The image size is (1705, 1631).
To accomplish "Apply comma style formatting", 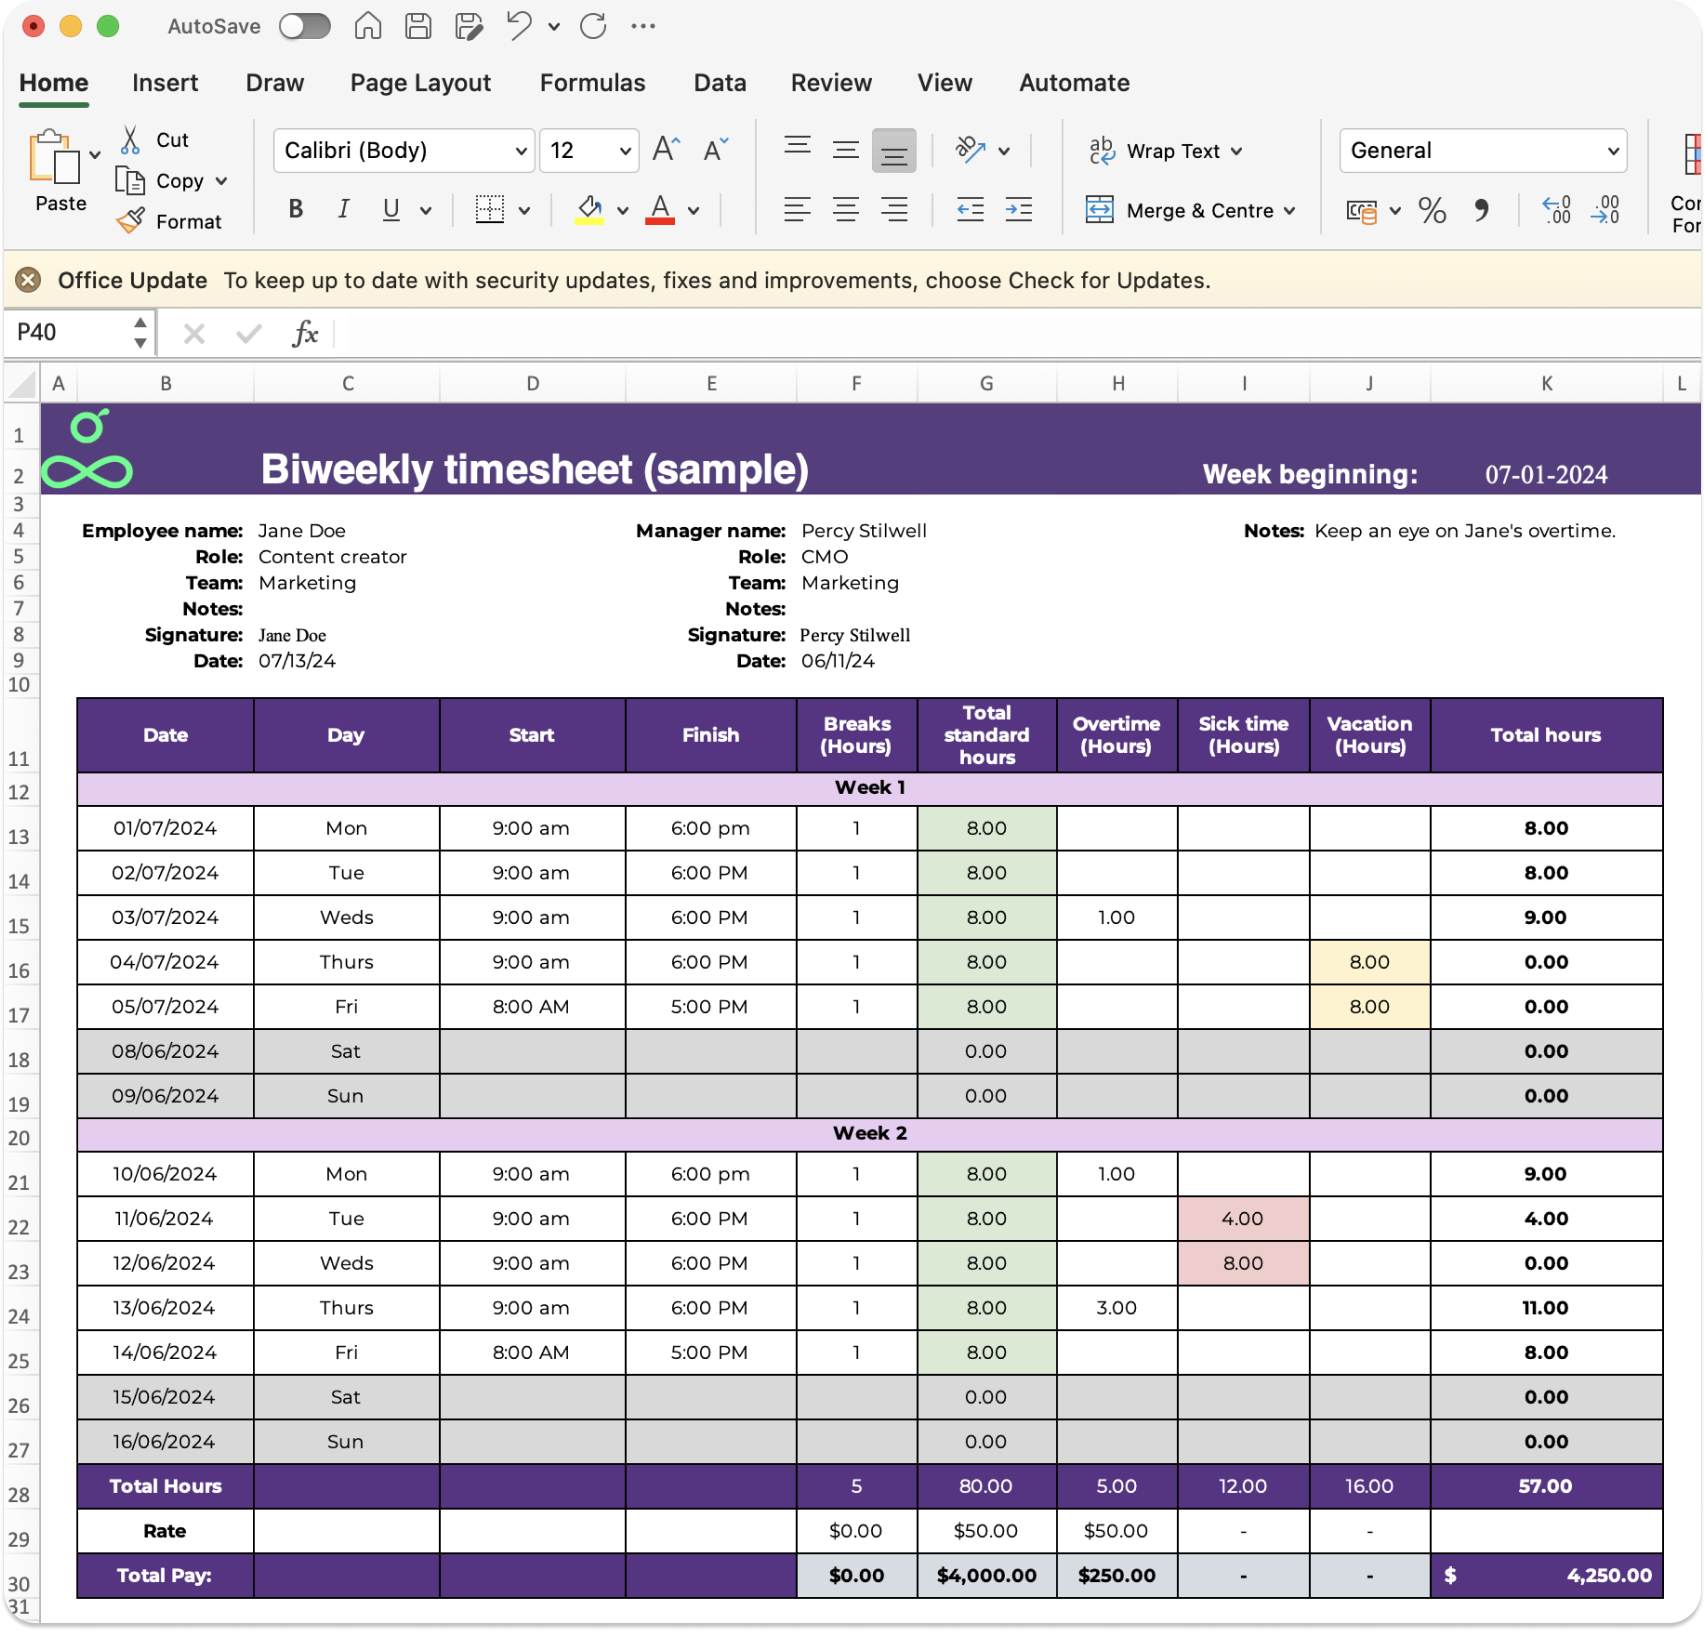I will 1479,211.
